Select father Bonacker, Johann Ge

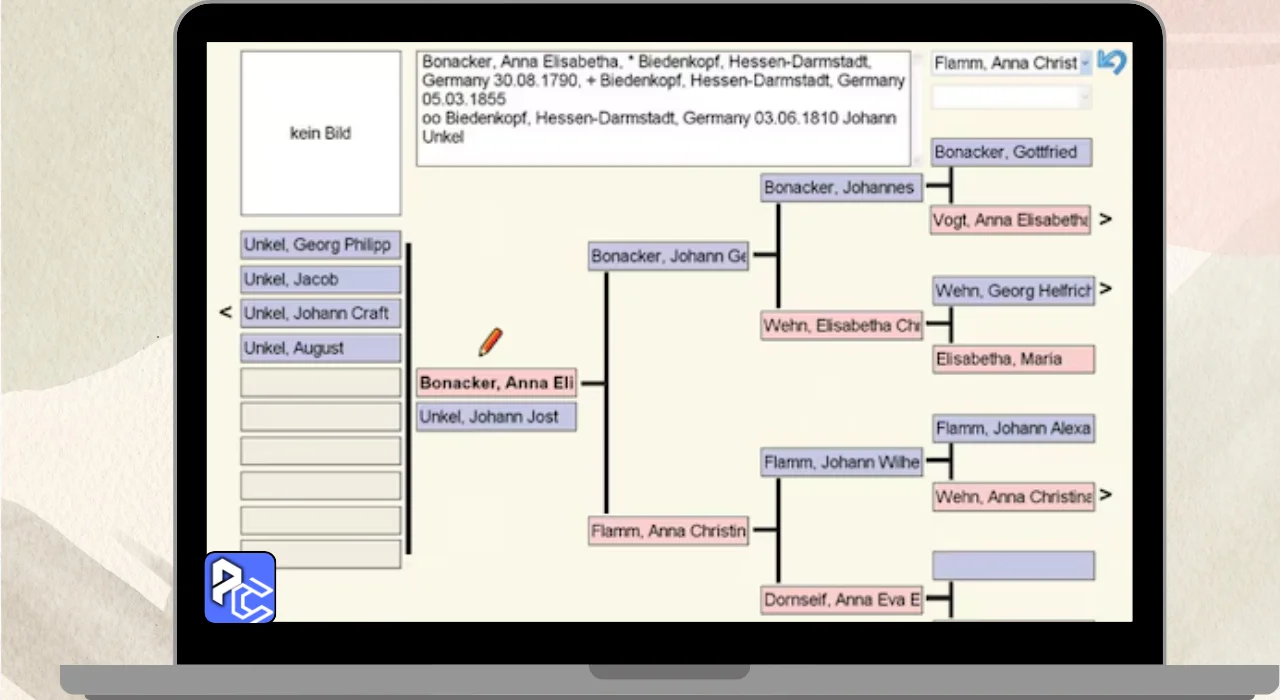pos(668,256)
